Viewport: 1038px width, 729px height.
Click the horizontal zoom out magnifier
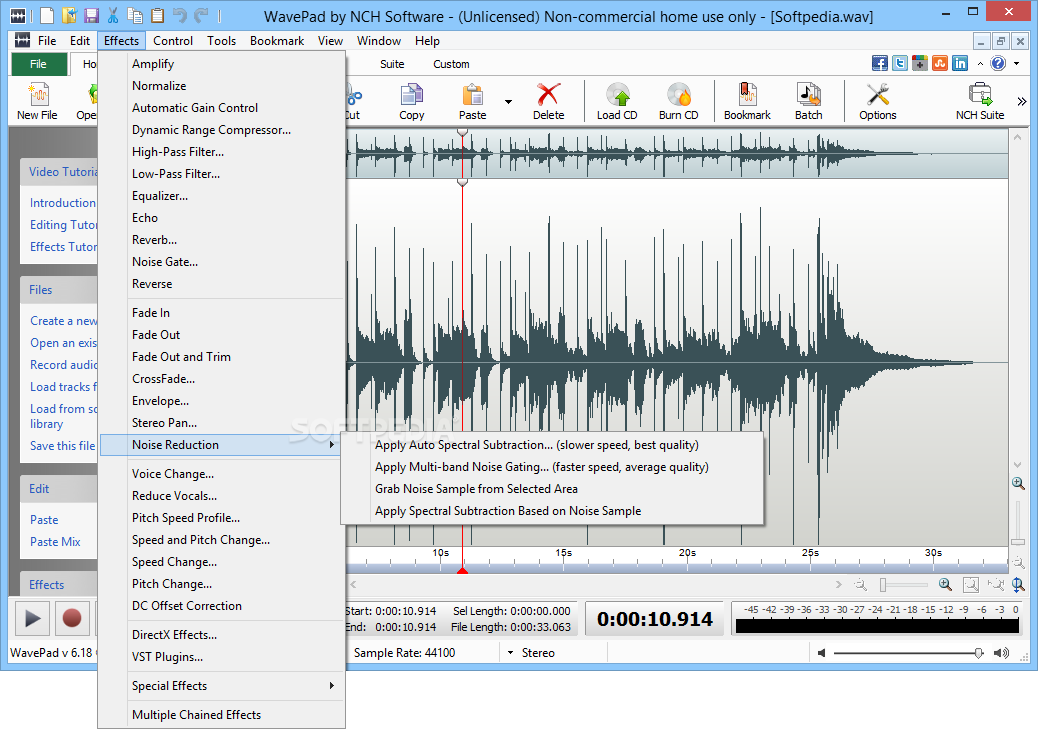coord(861,585)
